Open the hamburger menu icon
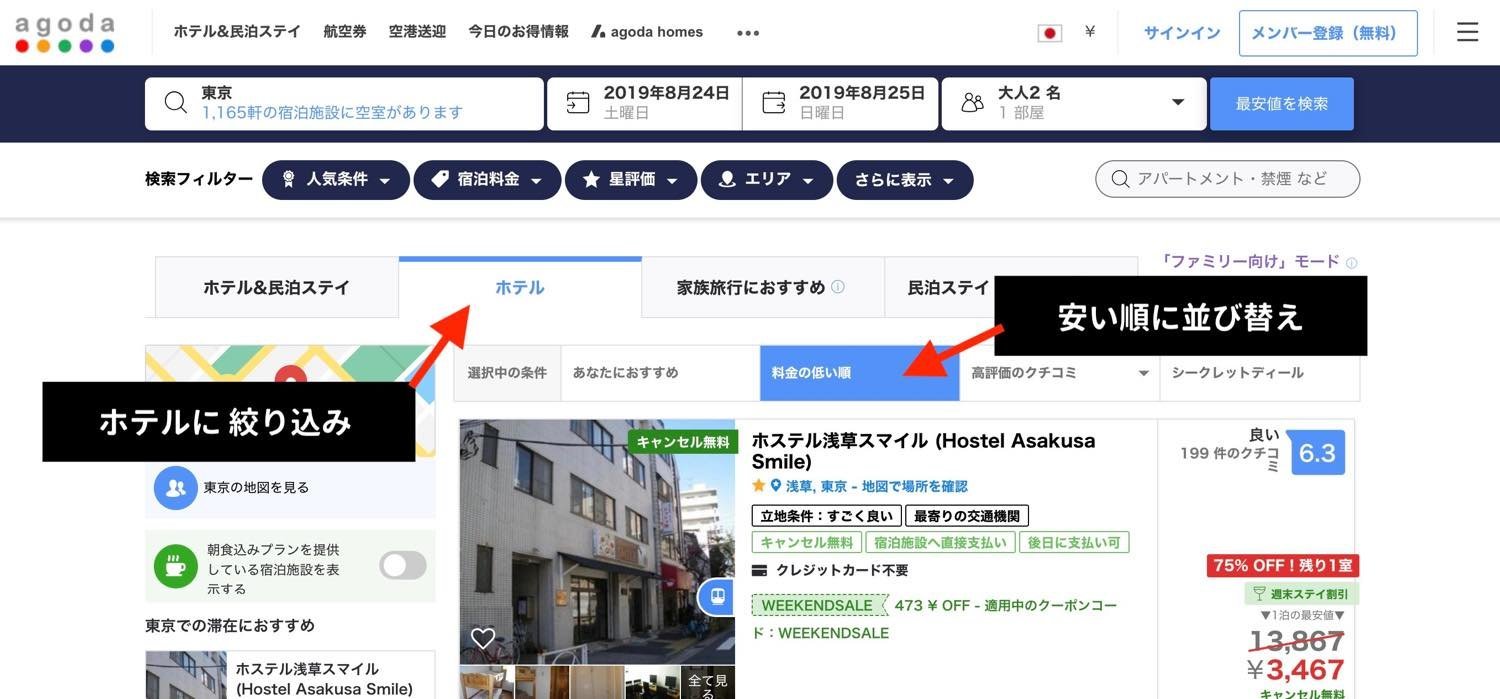The width and height of the screenshot is (1500, 699). pos(1467,32)
